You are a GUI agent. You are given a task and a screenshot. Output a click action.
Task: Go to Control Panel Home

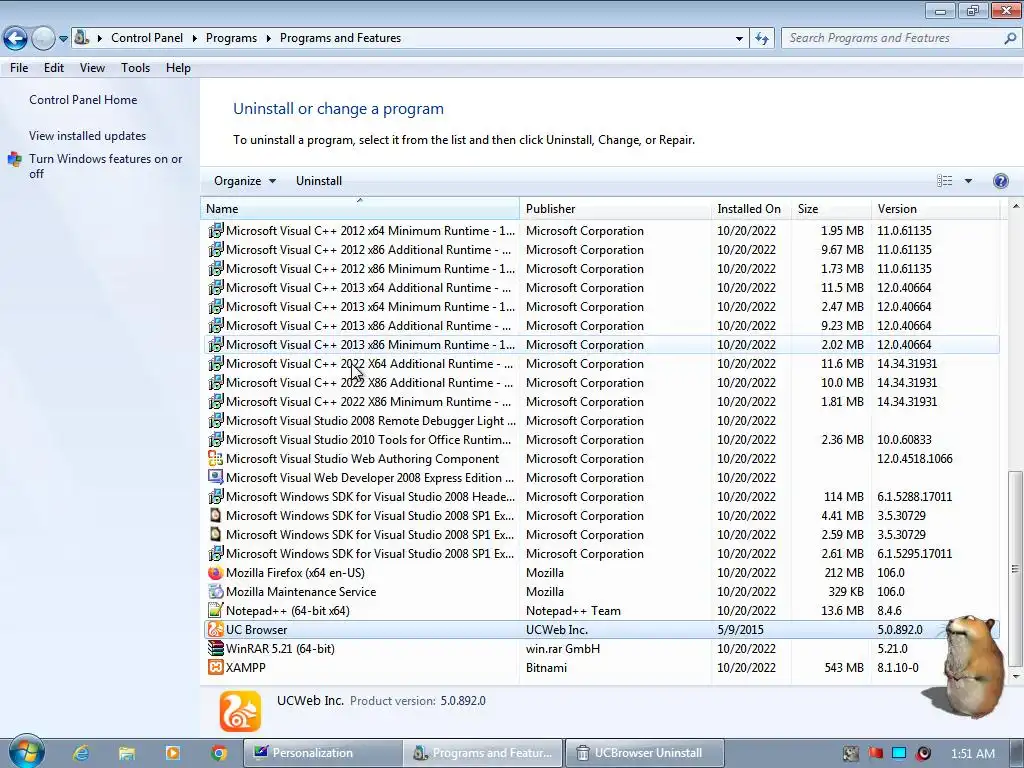coord(83,100)
